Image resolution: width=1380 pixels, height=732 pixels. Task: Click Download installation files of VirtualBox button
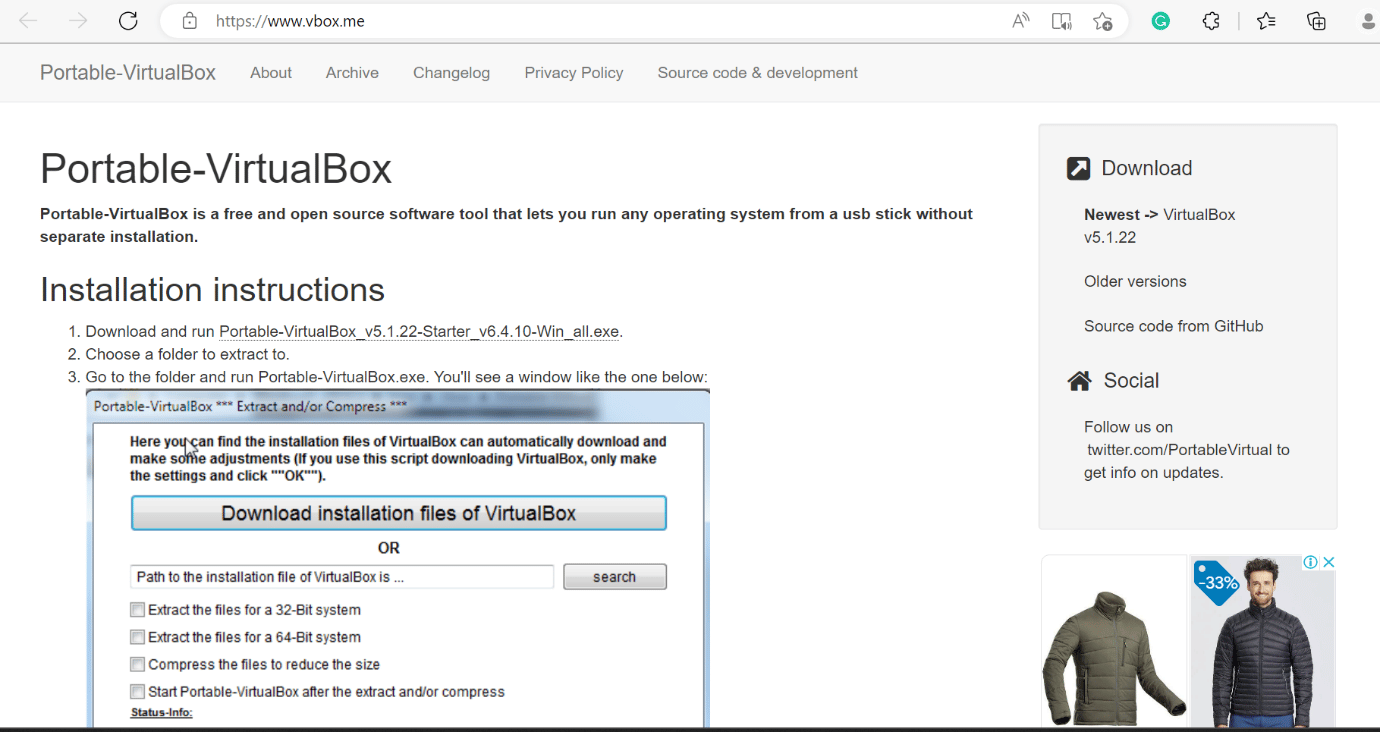399,513
